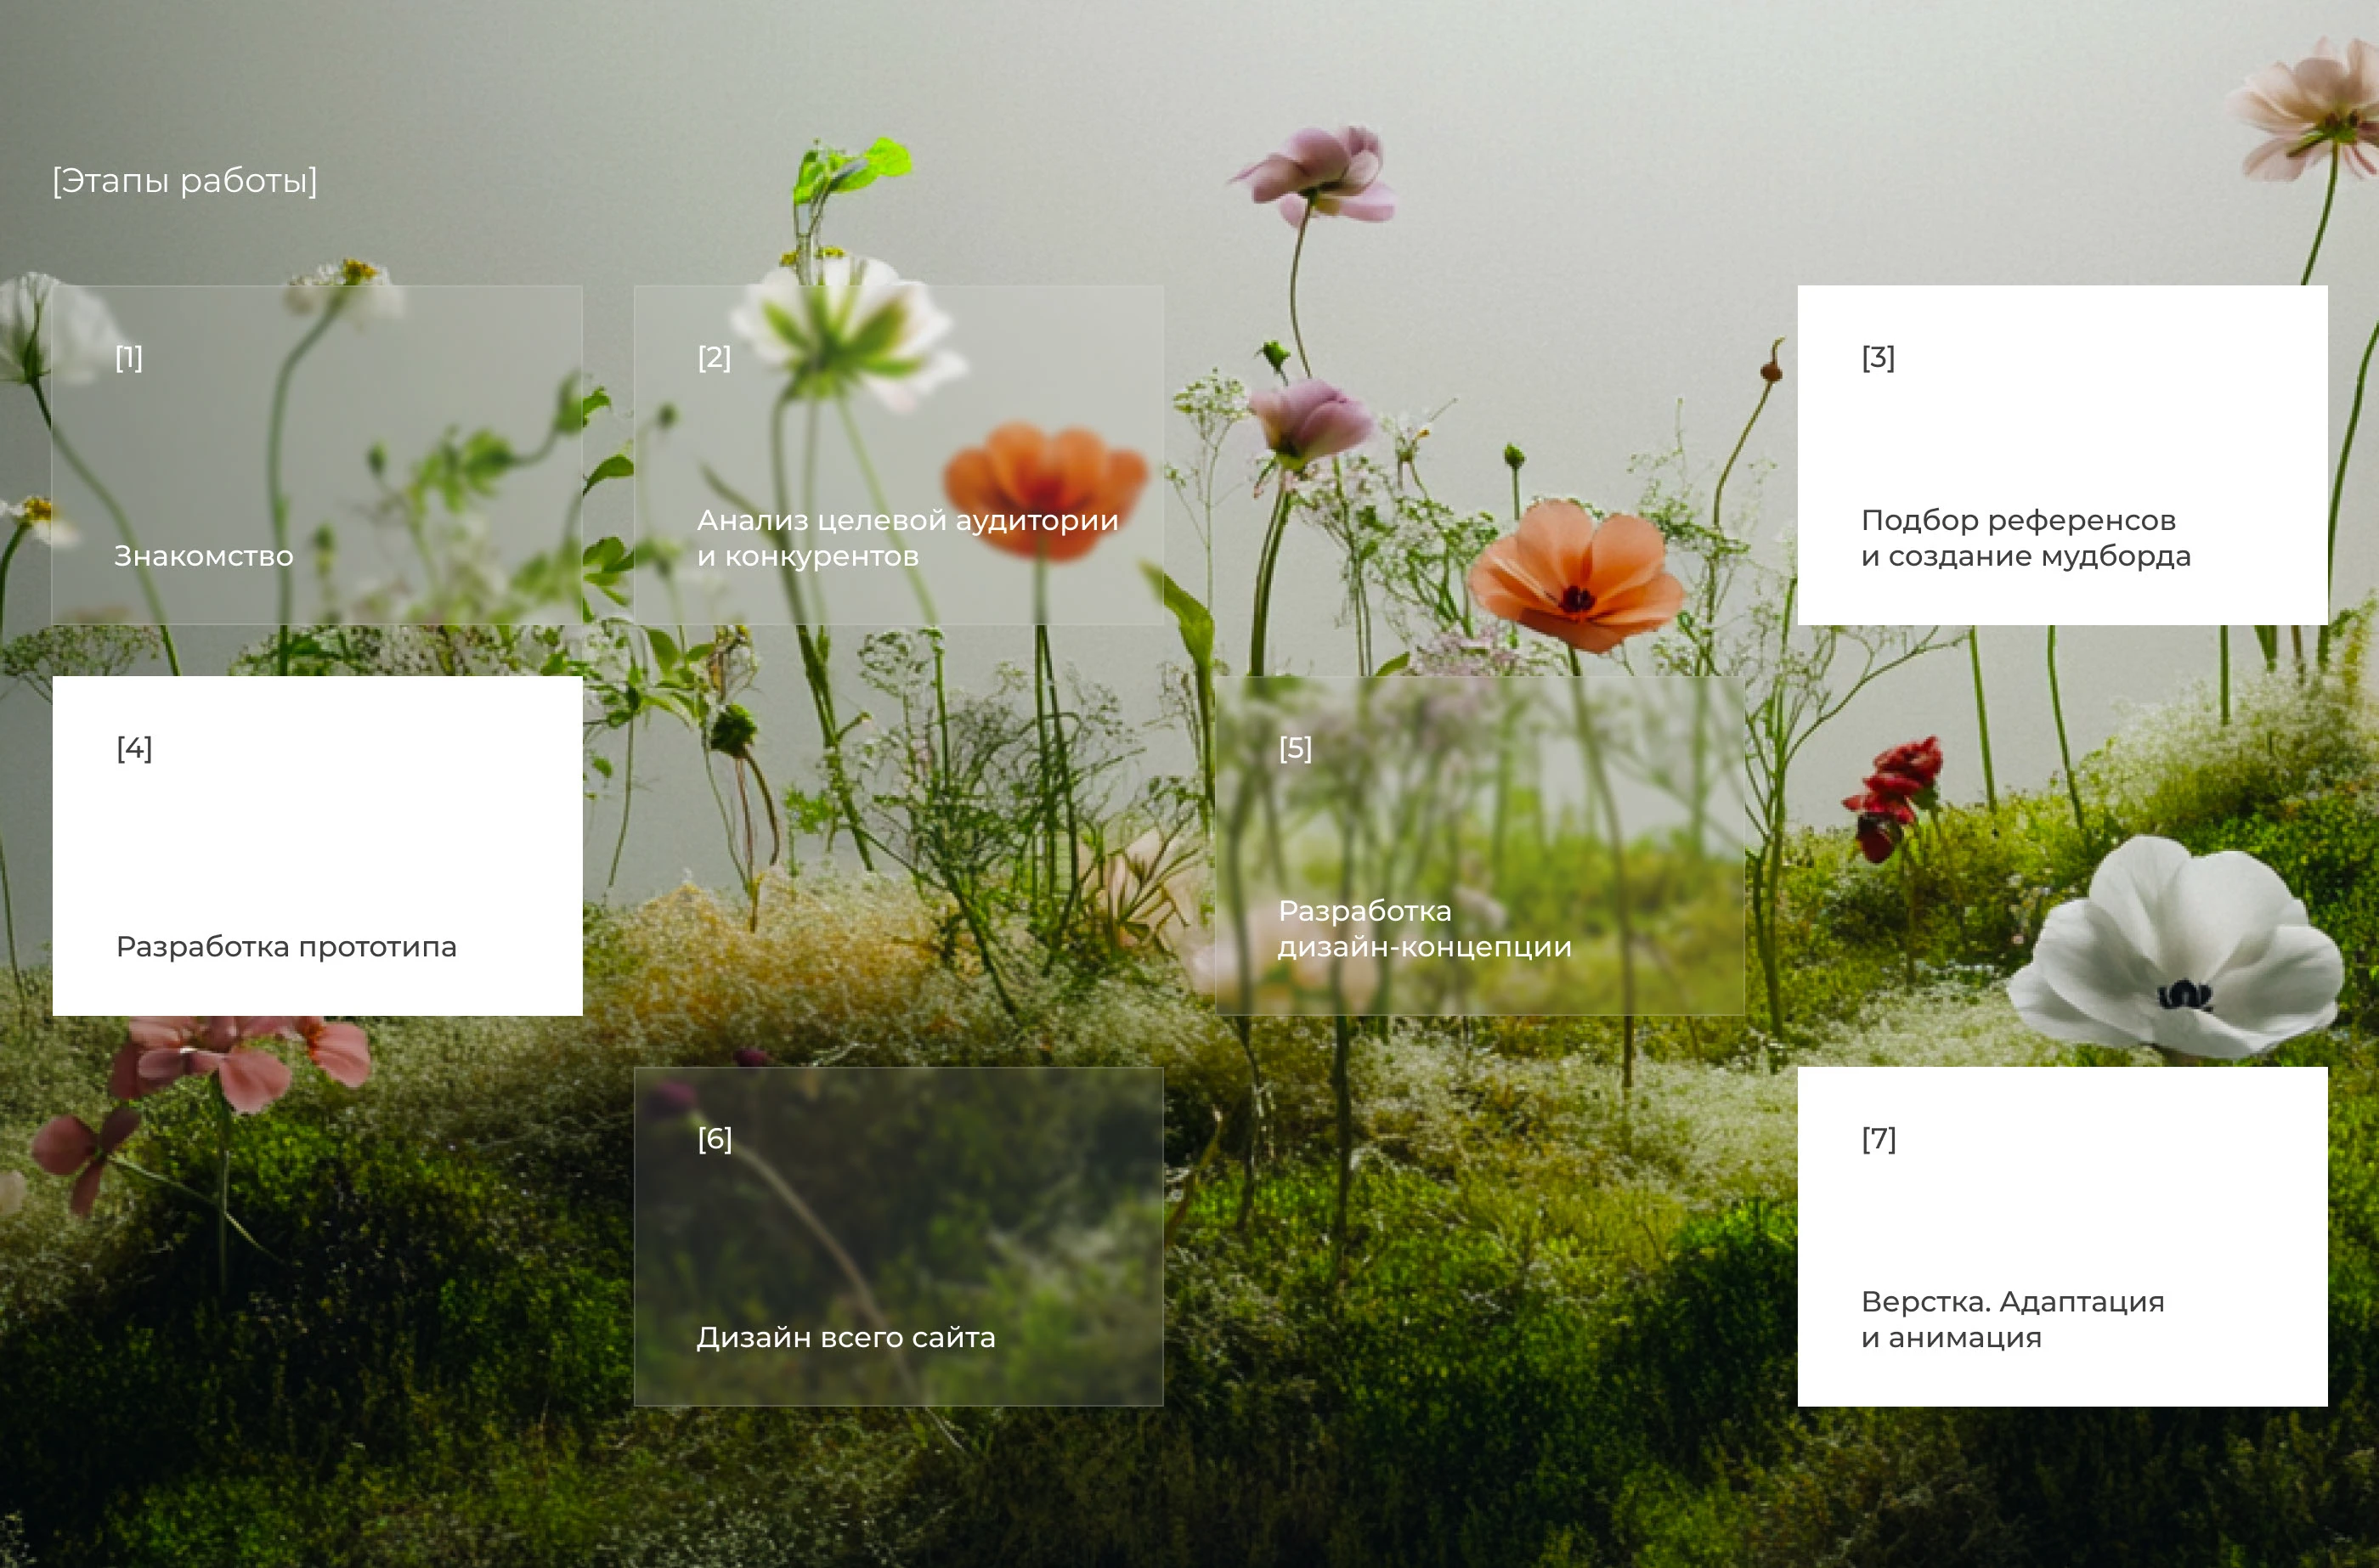Click the text 'и конкурентов'
This screenshot has width=2379, height=1568.
(x=808, y=556)
